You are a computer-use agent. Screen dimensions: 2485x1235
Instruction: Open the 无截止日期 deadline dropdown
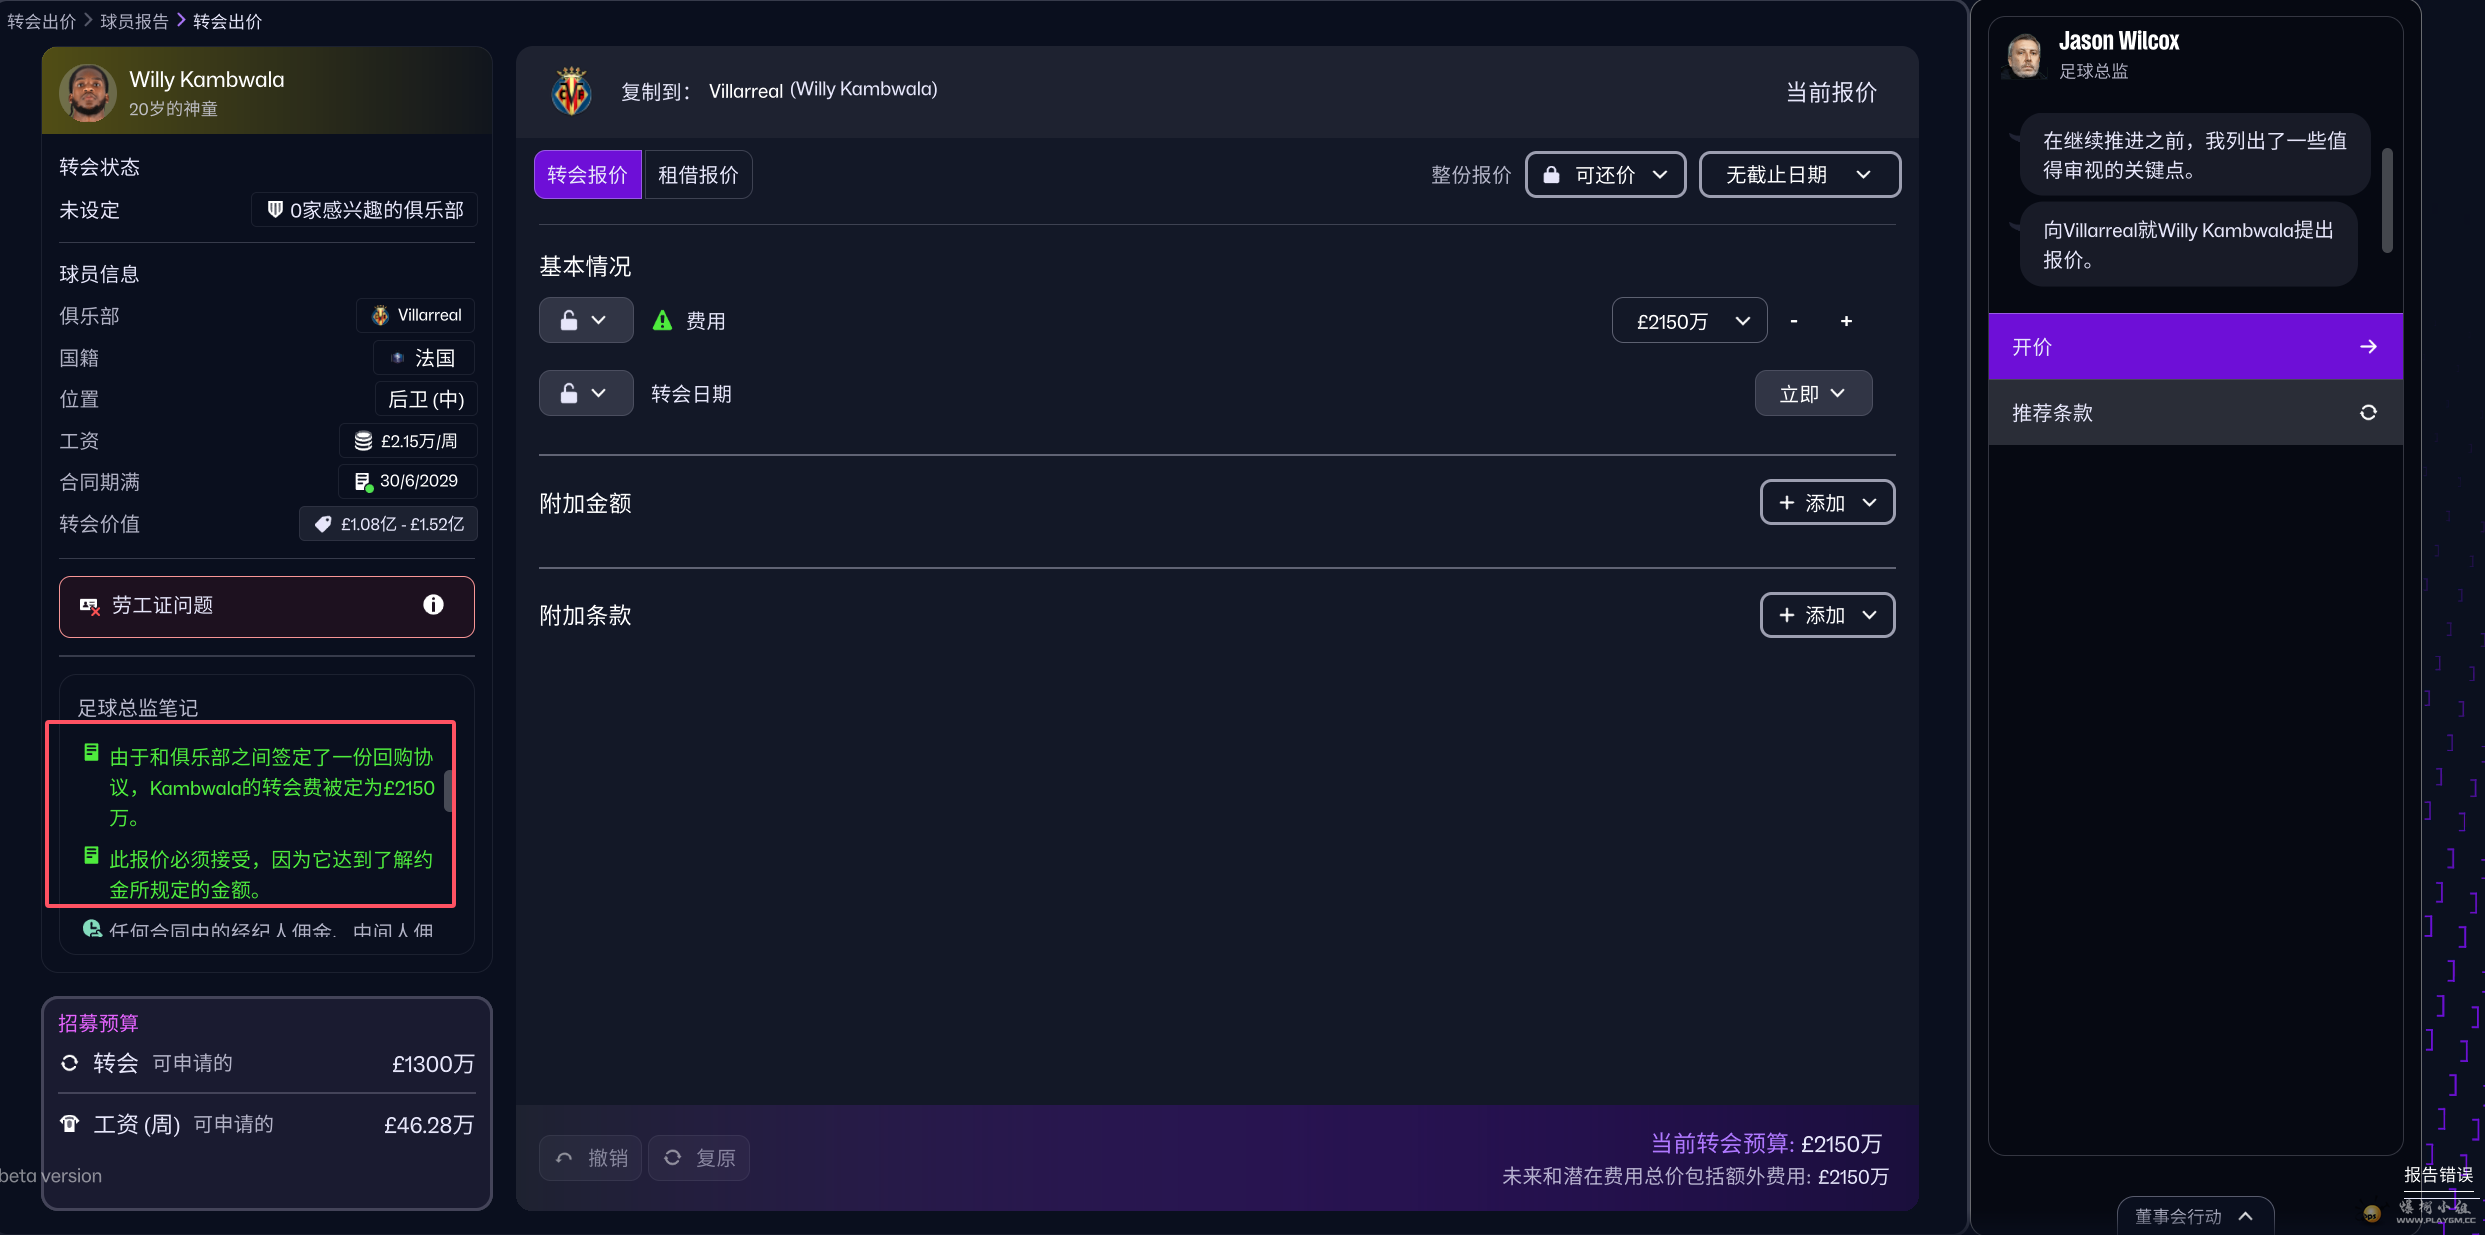(x=1799, y=175)
